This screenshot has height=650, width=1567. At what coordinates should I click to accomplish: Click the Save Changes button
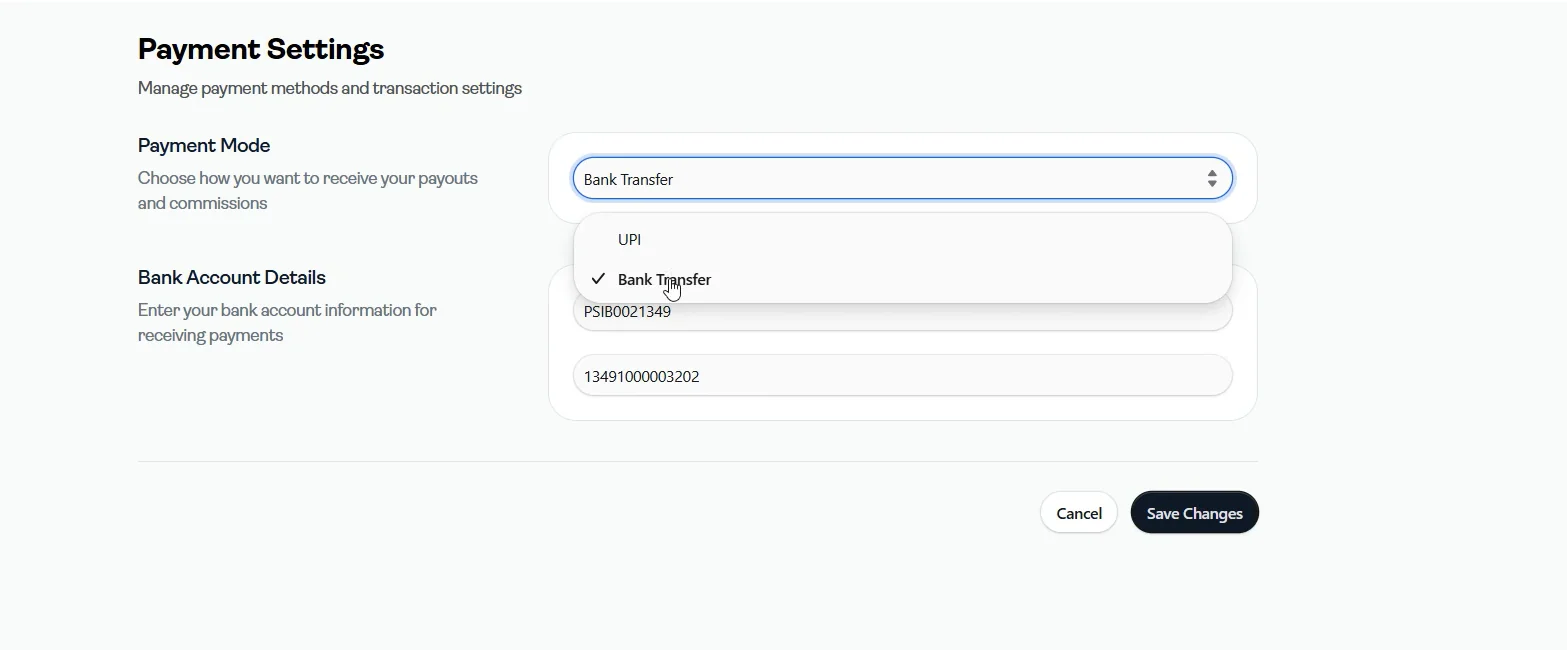1194,513
